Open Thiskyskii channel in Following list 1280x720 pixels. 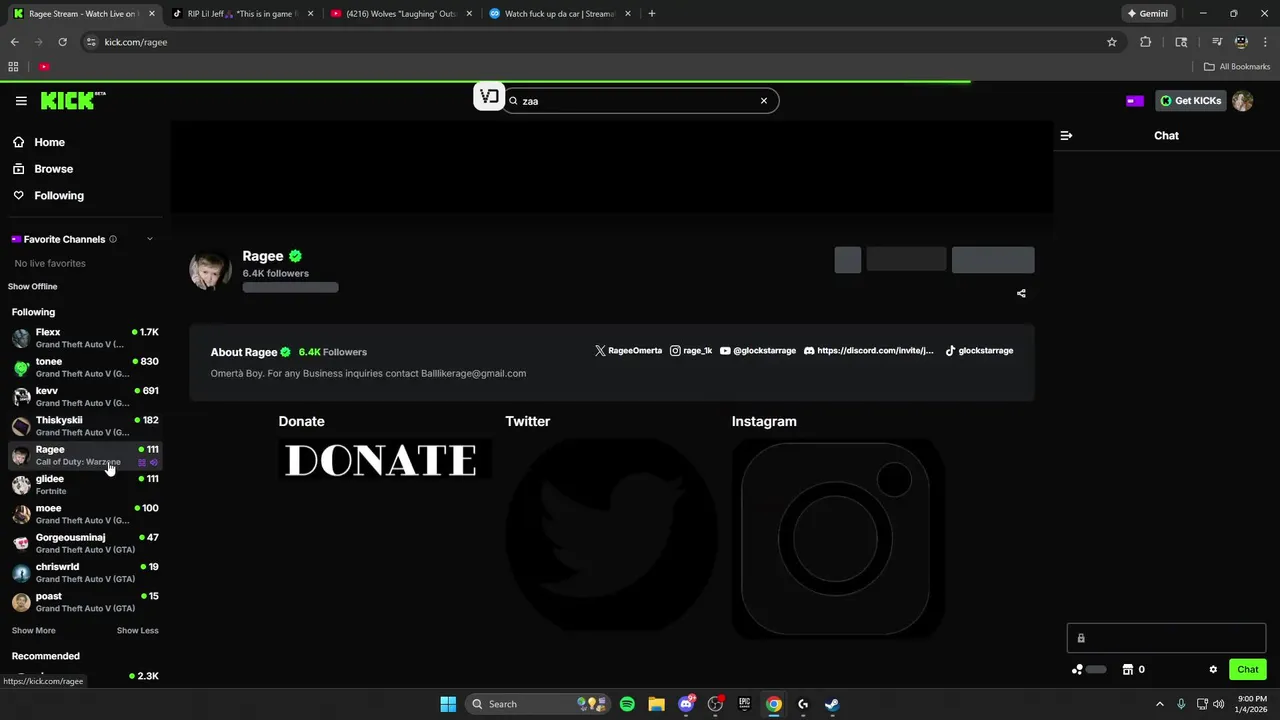pyautogui.click(x=84, y=426)
